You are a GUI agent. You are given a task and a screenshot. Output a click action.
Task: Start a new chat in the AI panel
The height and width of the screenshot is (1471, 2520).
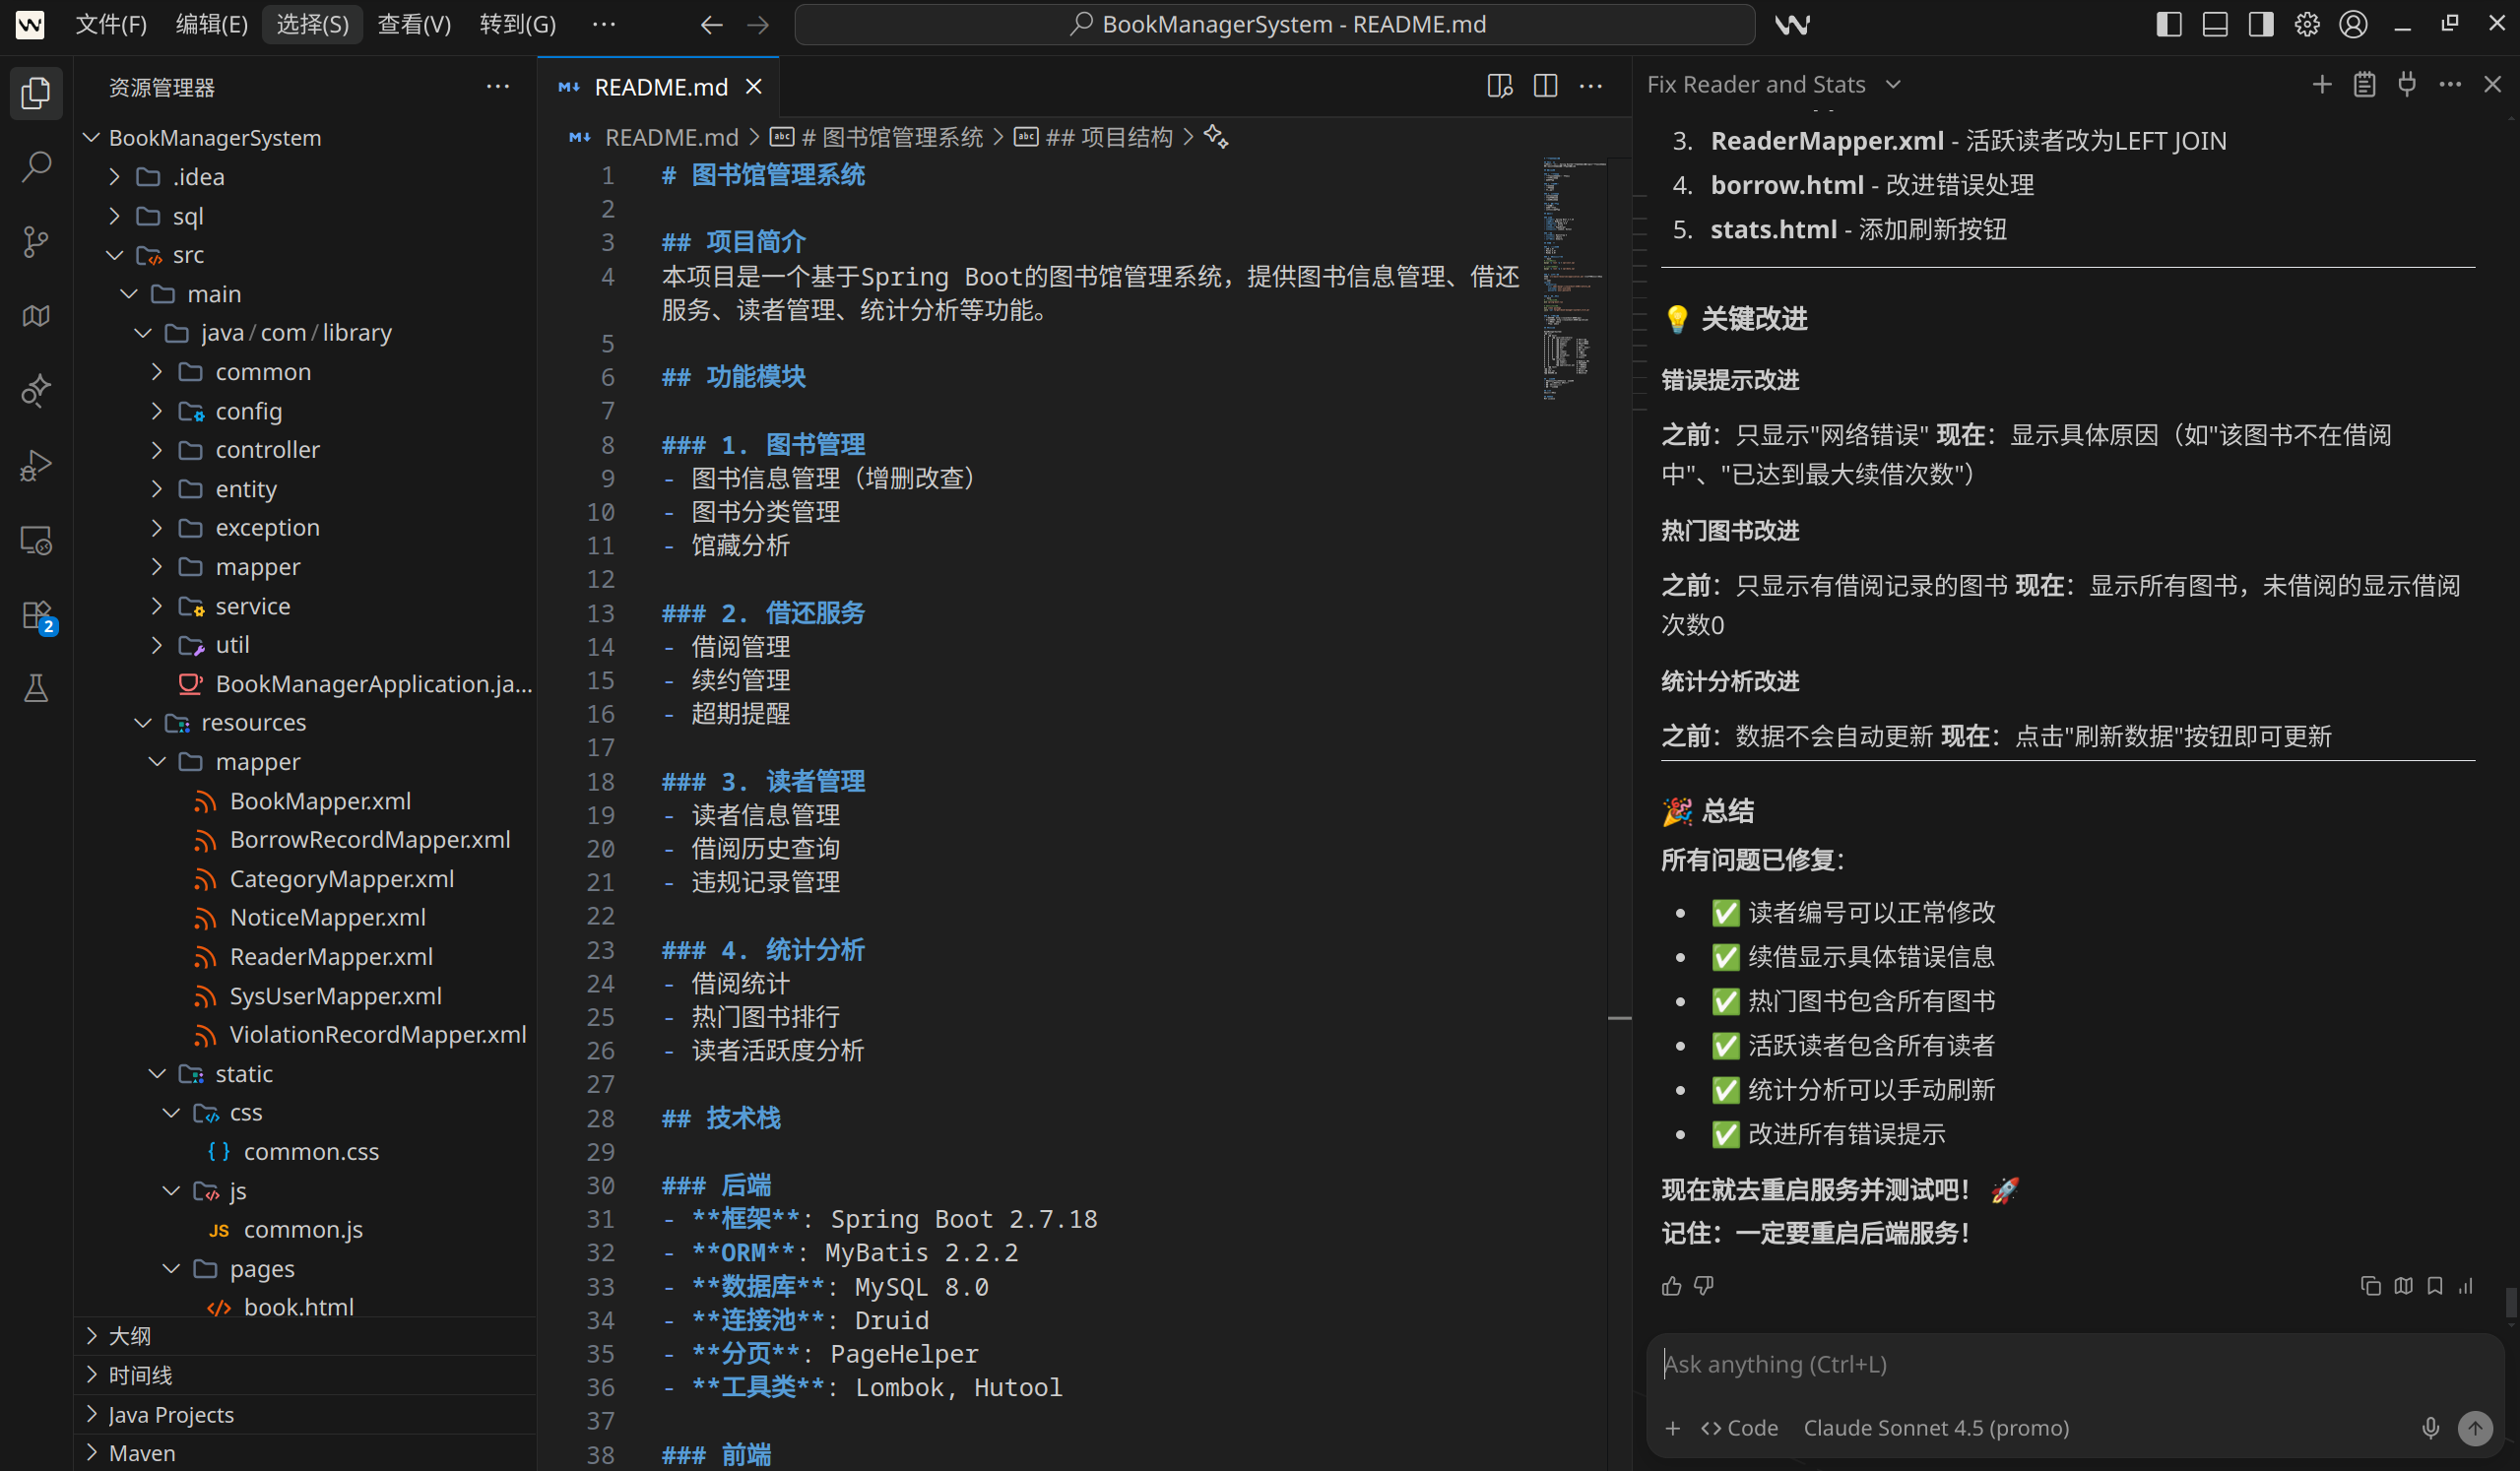click(x=2322, y=84)
